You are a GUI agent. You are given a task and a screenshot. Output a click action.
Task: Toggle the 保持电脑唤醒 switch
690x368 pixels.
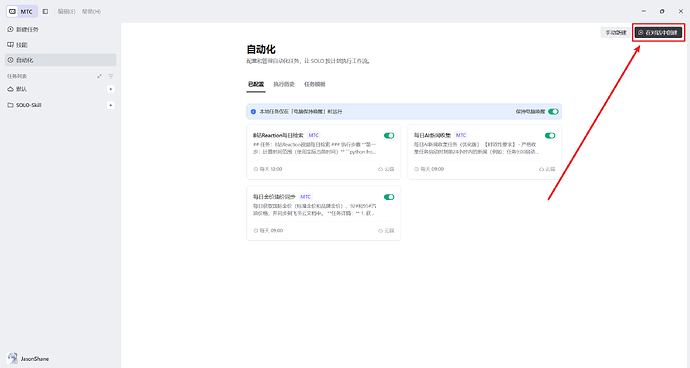553,112
